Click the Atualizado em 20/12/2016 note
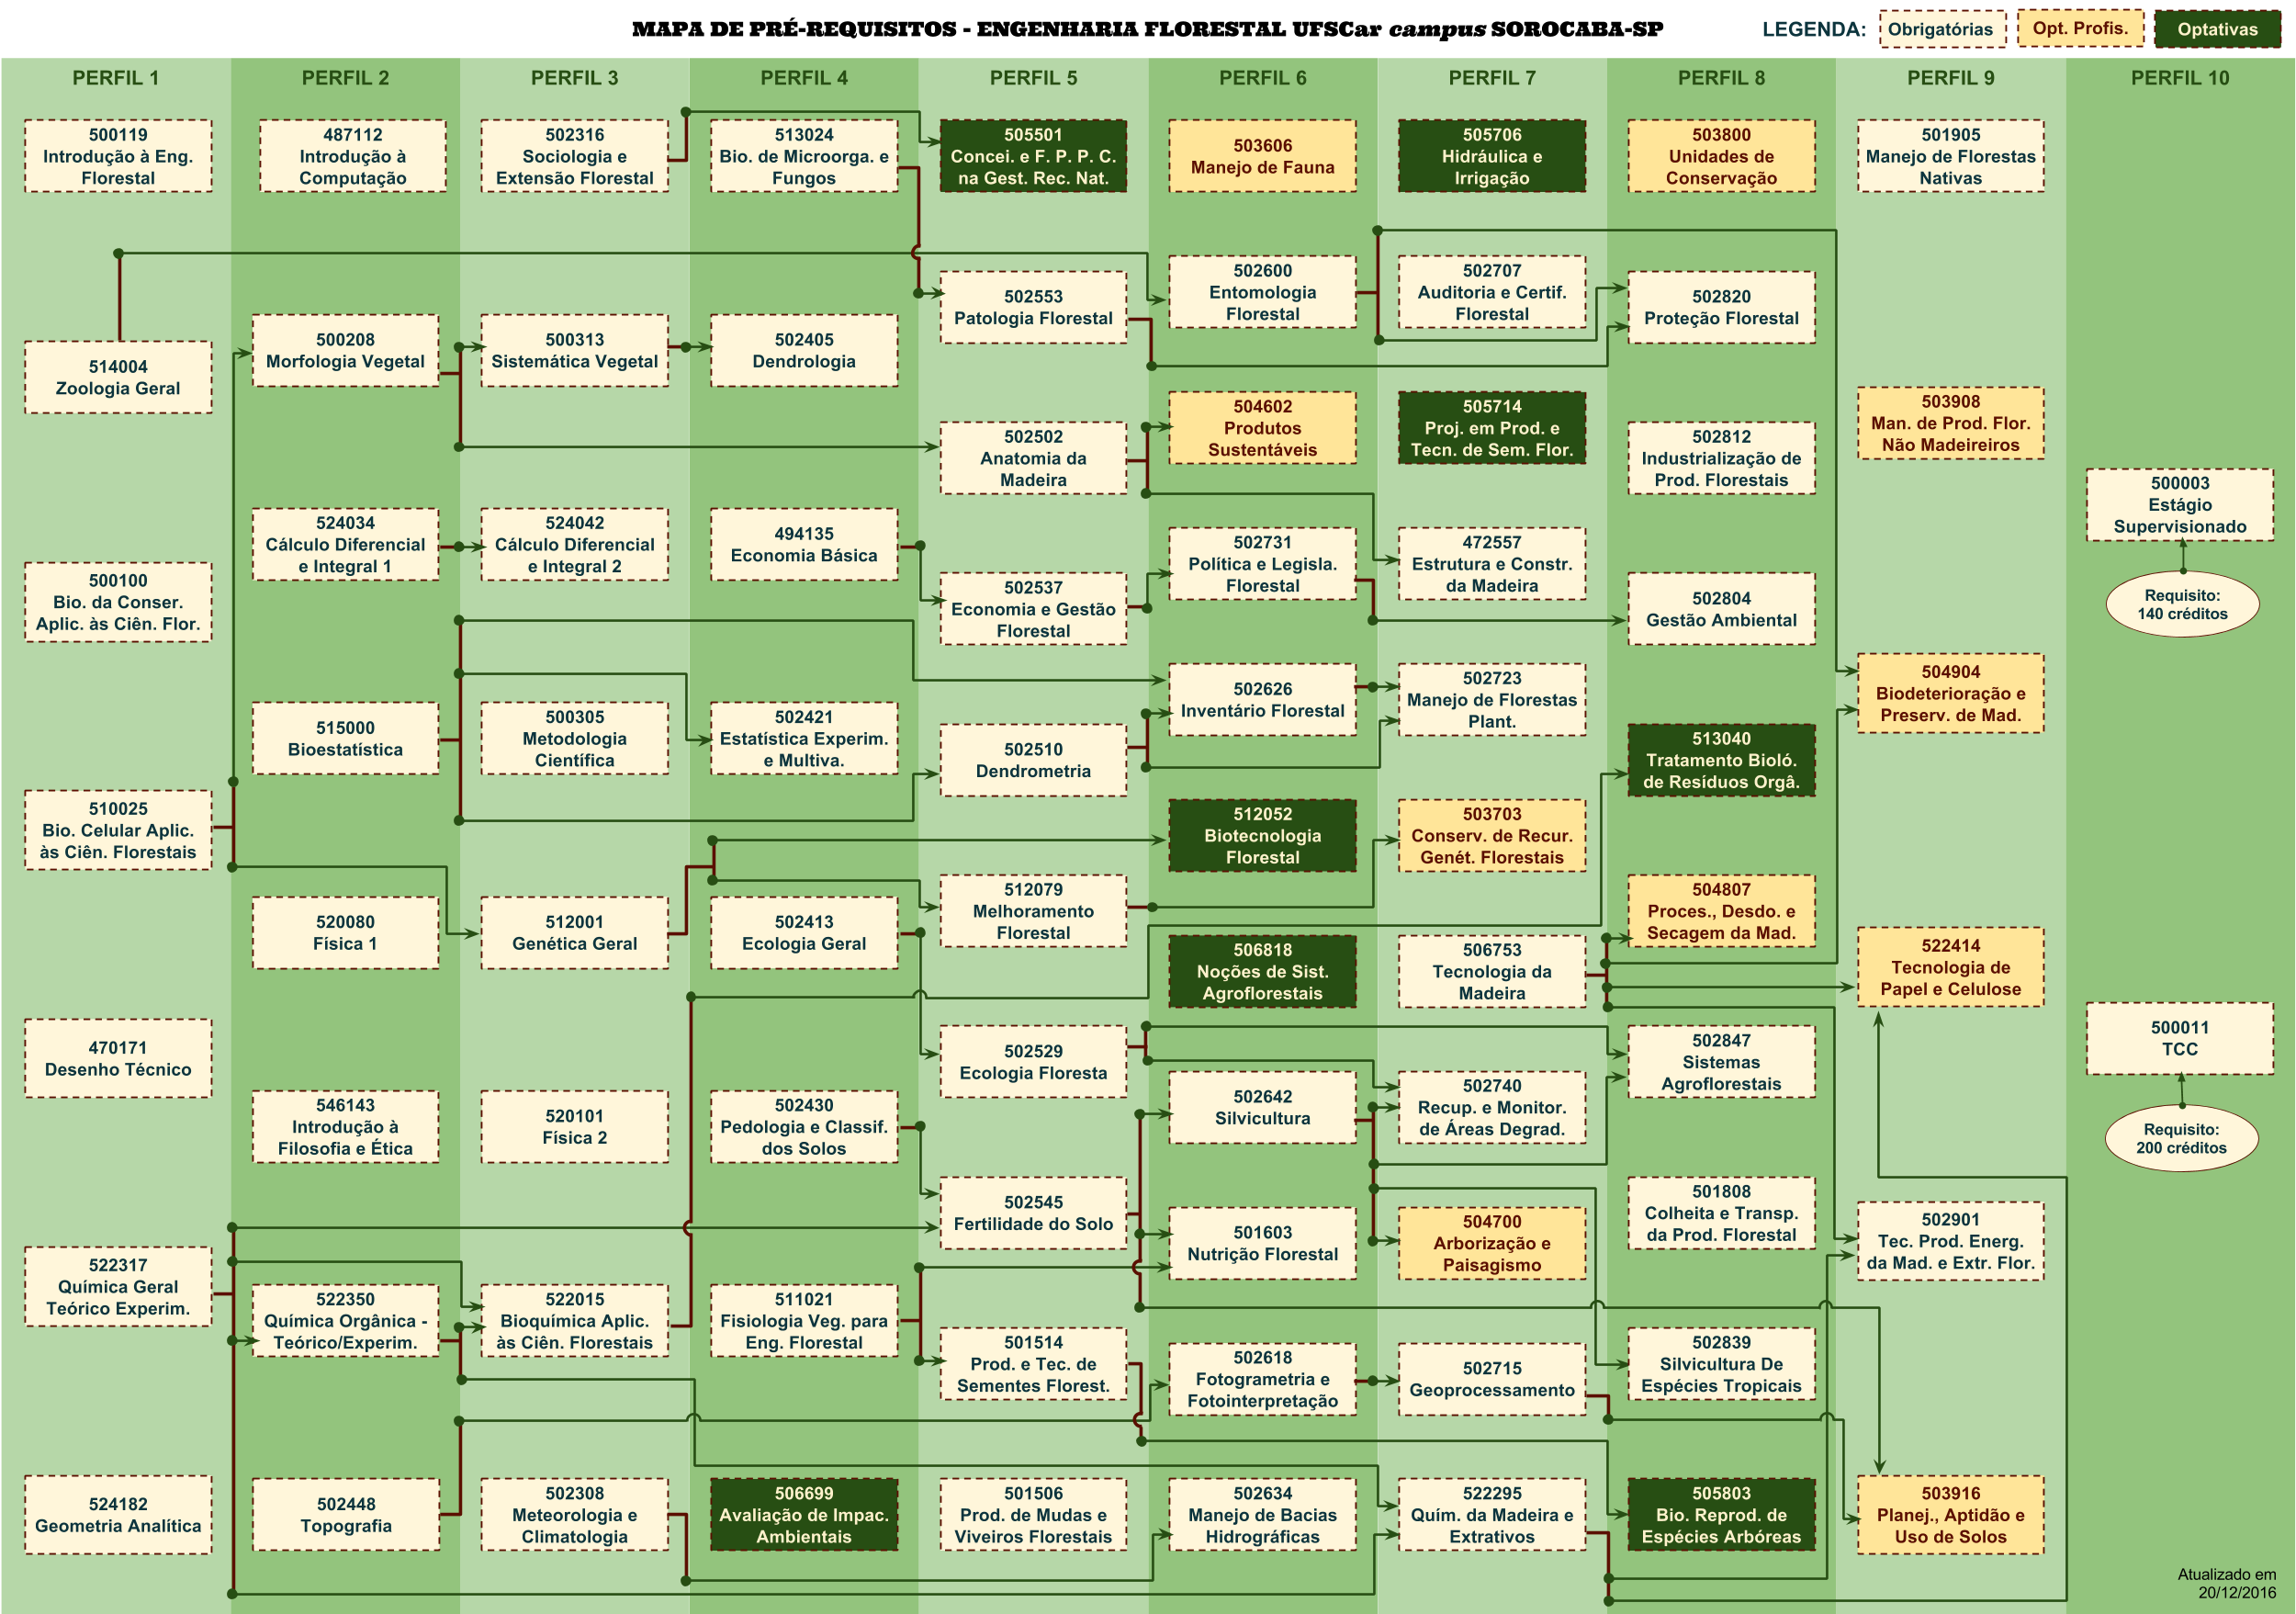The width and height of the screenshot is (2296, 1614). (2227, 1583)
